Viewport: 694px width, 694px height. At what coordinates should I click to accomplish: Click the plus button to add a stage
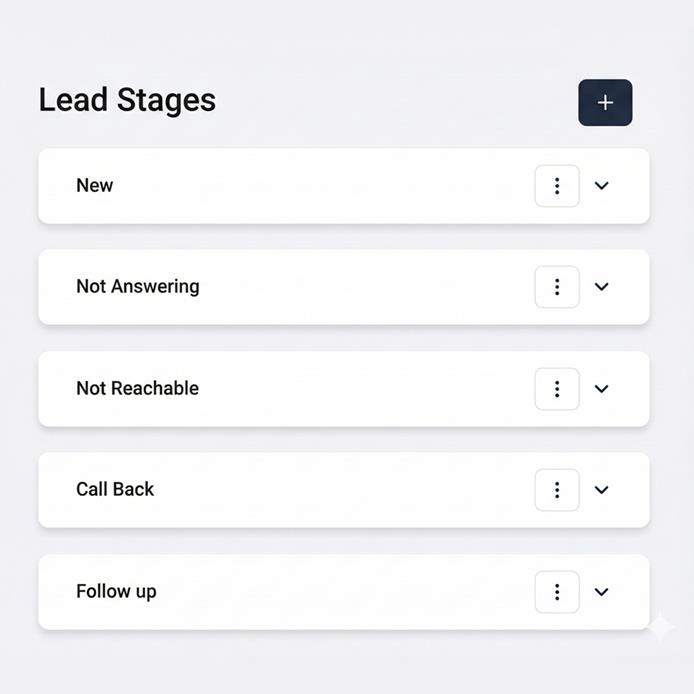tap(605, 103)
